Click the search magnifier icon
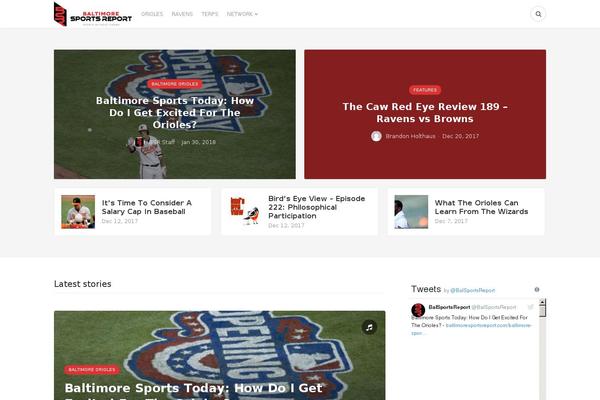Image resolution: width=600 pixels, height=400 pixels. pyautogui.click(x=538, y=14)
